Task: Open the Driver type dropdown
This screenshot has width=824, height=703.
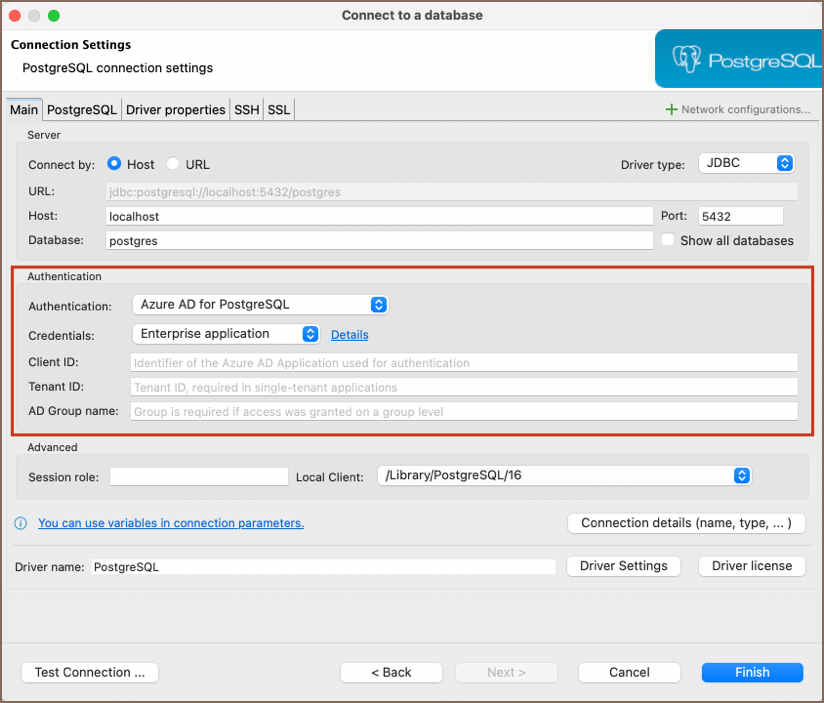Action: (x=746, y=163)
